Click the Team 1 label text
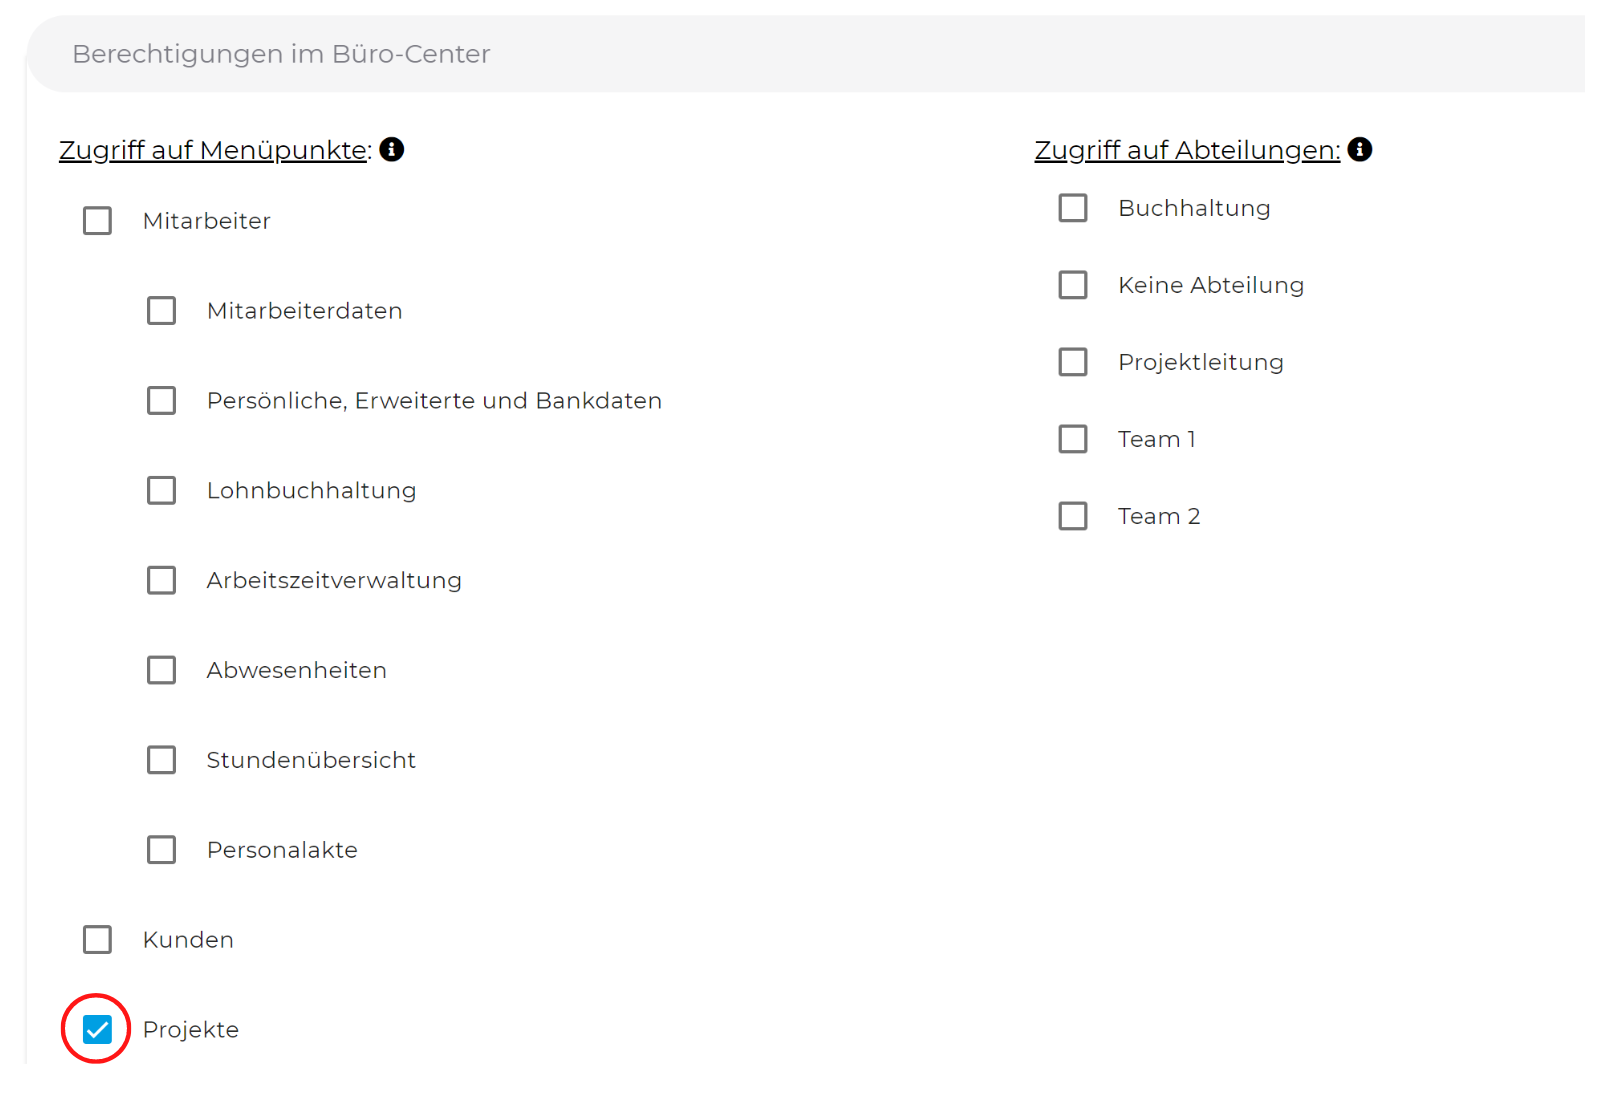 [x=1157, y=439]
